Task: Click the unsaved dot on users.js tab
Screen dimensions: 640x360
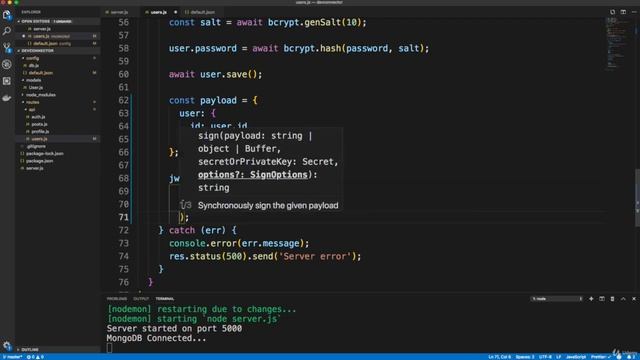Action: (x=176, y=12)
